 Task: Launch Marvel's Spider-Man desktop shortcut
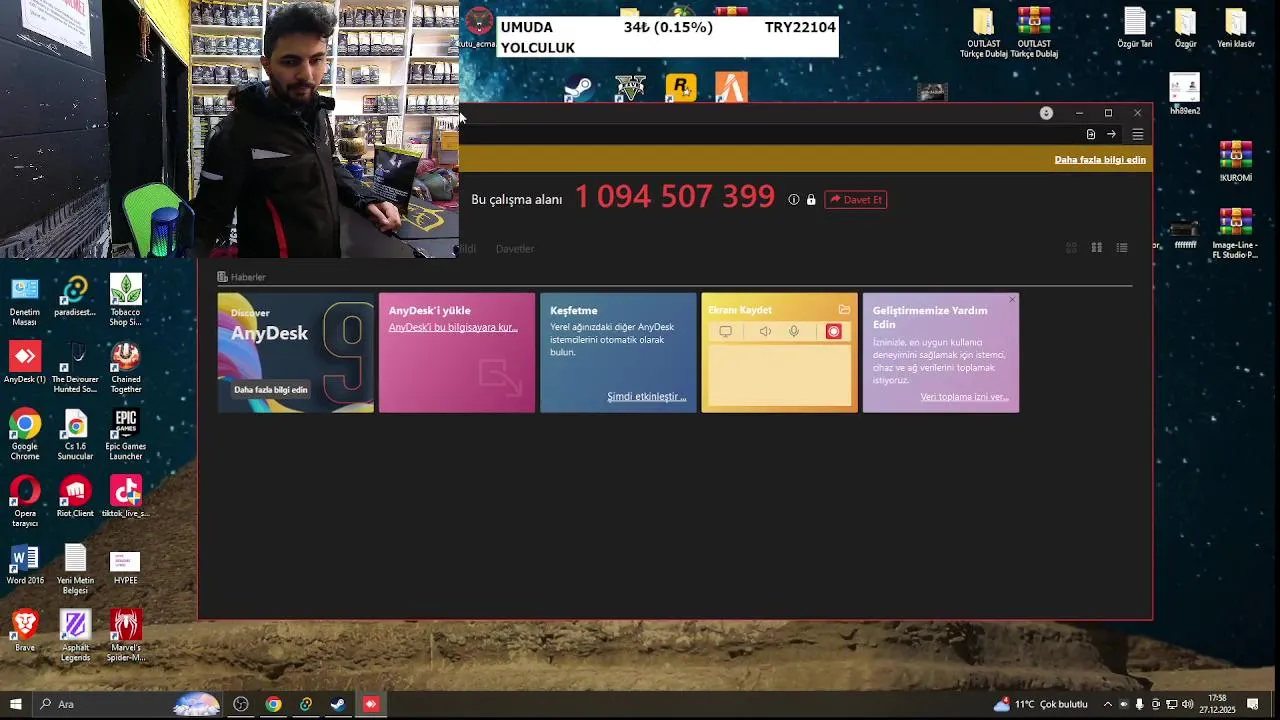pos(125,635)
